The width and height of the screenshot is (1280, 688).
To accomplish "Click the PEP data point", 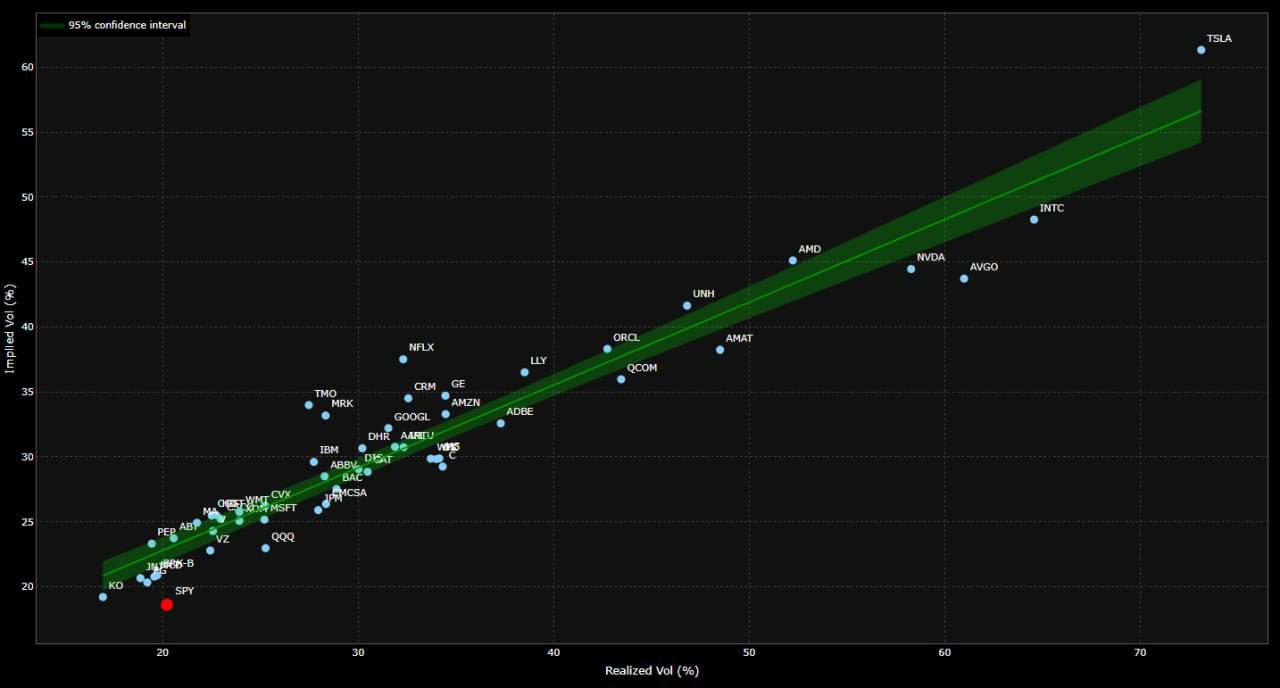I will point(152,544).
